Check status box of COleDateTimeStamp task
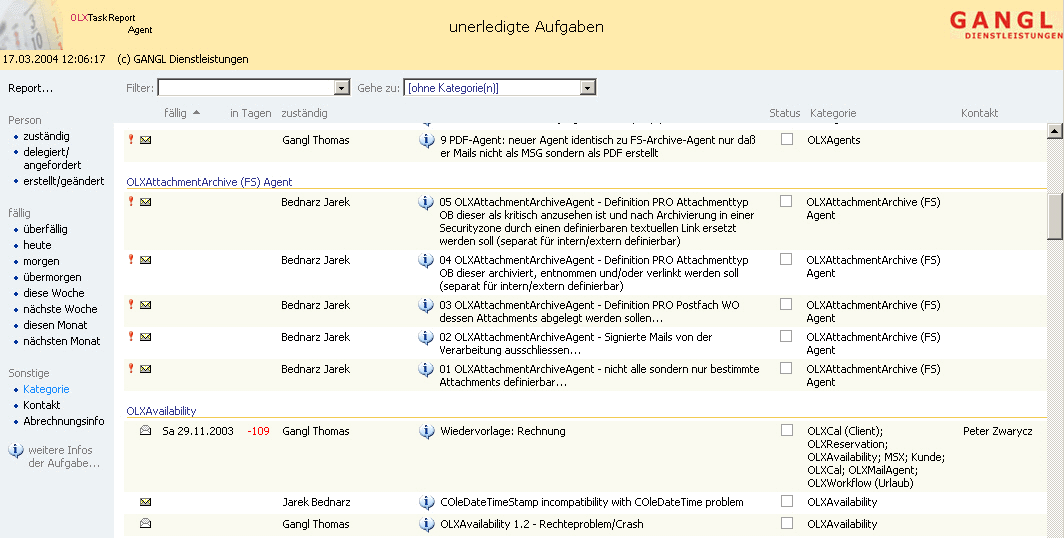 click(x=787, y=501)
